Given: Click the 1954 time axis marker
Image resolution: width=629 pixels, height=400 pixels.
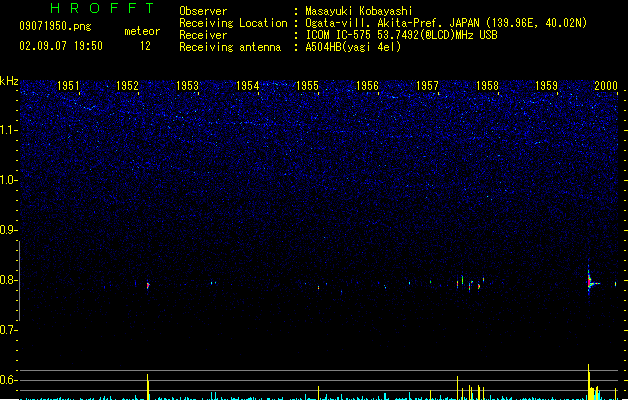Looking at the screenshot, I should (x=248, y=86).
